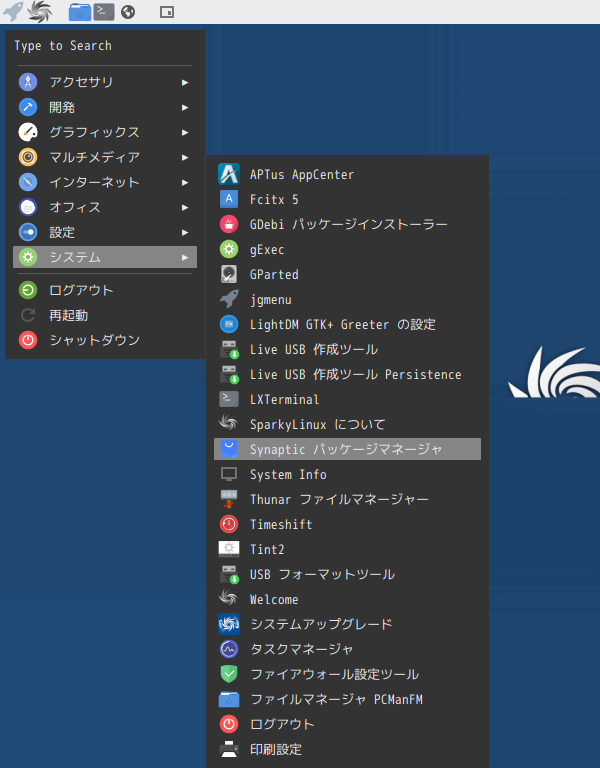The height and width of the screenshot is (768, 600).
Task: Open the file manager from the top panel
Action: (79, 12)
